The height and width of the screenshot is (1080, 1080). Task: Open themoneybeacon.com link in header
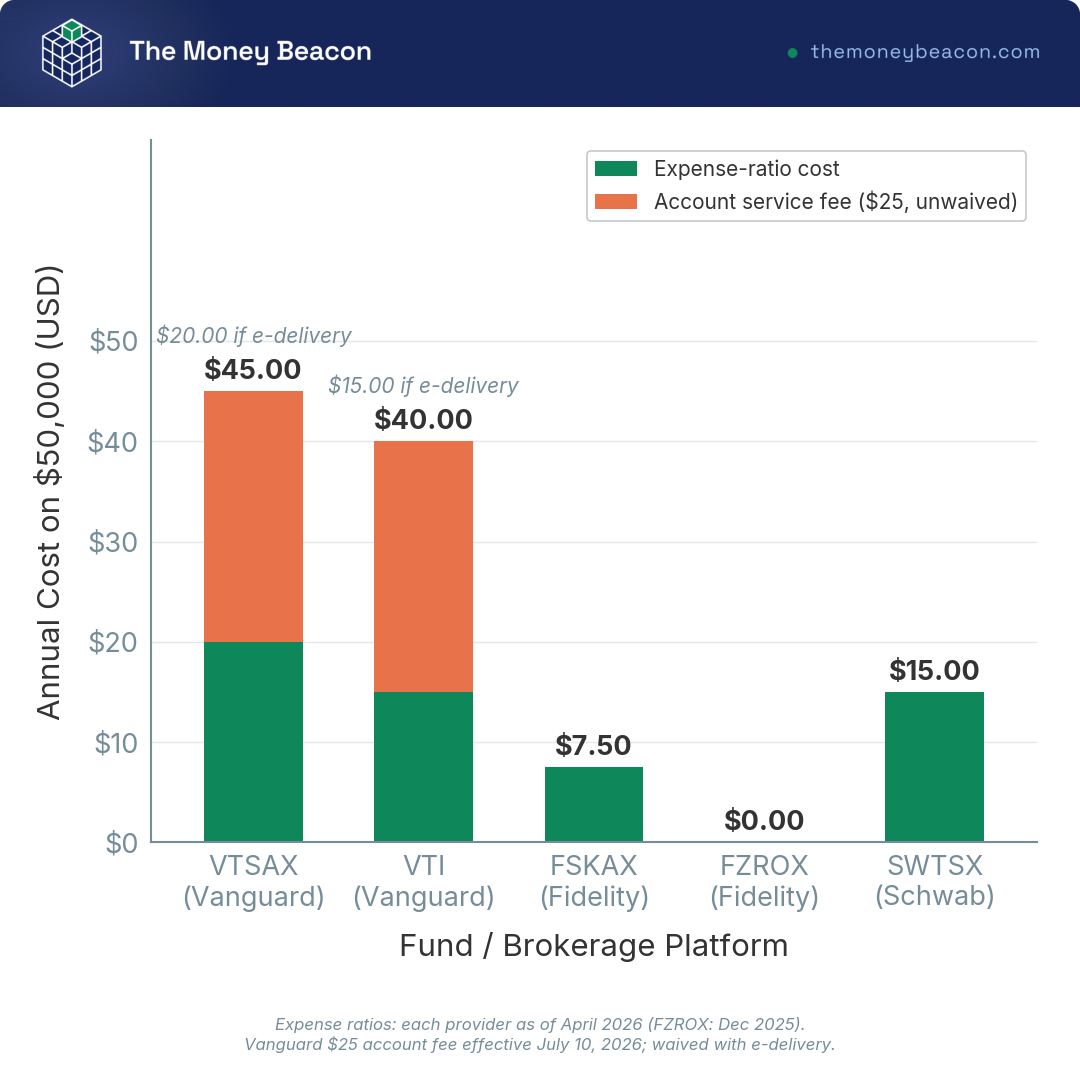925,52
